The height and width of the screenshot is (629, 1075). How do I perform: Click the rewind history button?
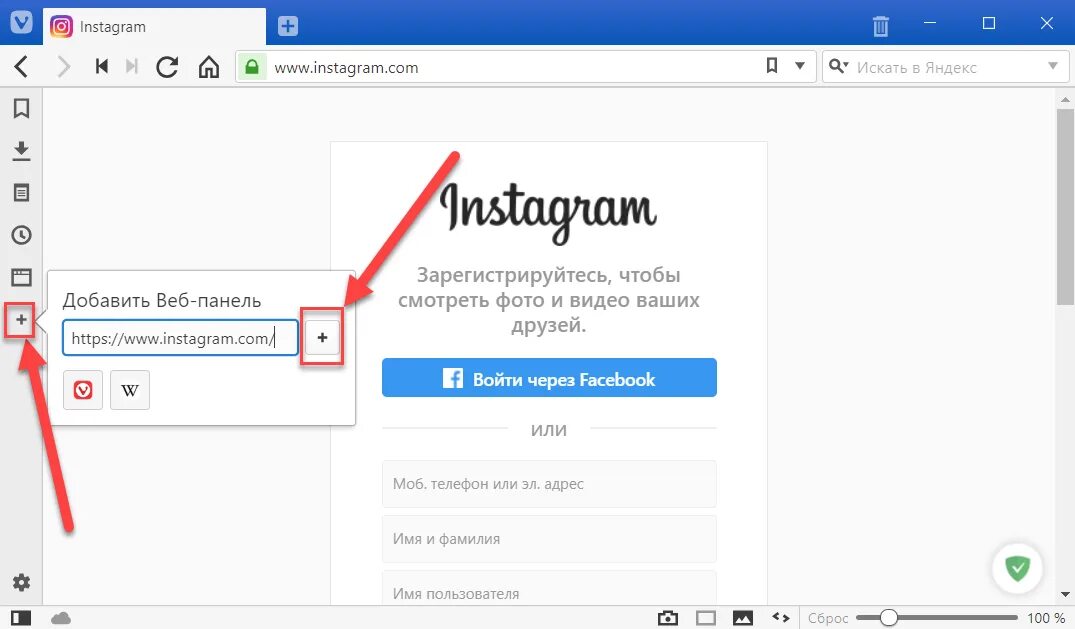tap(101, 67)
